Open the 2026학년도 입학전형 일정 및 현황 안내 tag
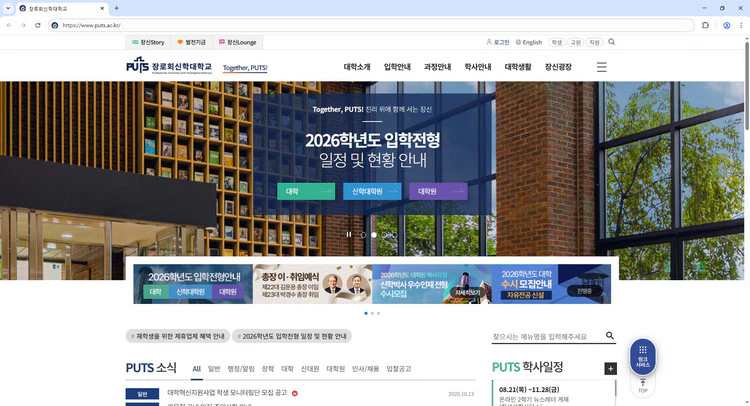This screenshot has height=406, width=750. [292, 336]
